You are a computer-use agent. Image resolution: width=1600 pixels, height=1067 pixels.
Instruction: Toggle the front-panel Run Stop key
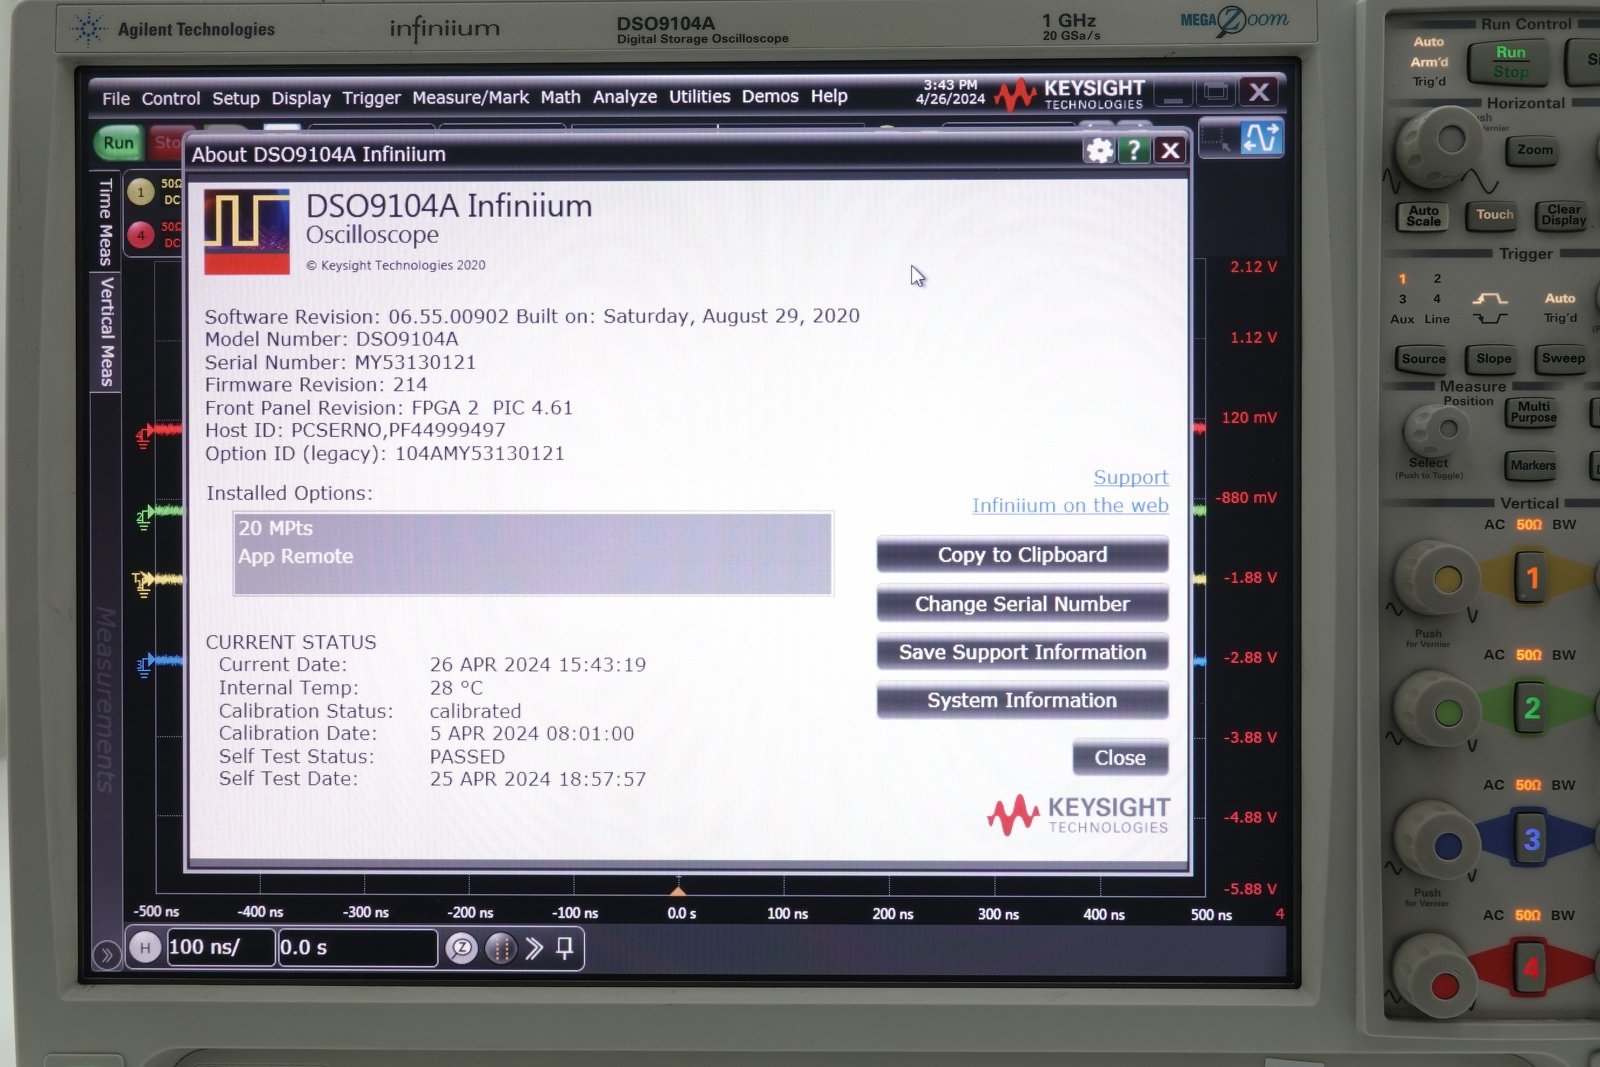click(1510, 62)
